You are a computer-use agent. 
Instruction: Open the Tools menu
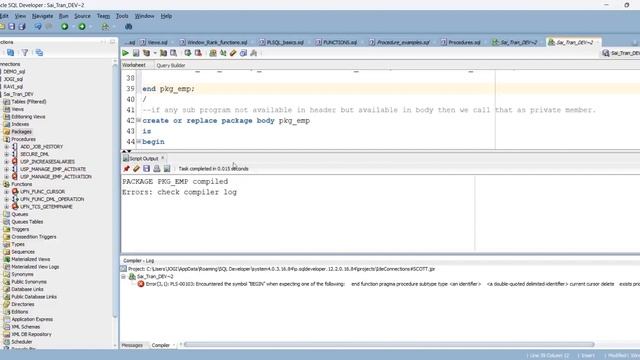coord(122,16)
